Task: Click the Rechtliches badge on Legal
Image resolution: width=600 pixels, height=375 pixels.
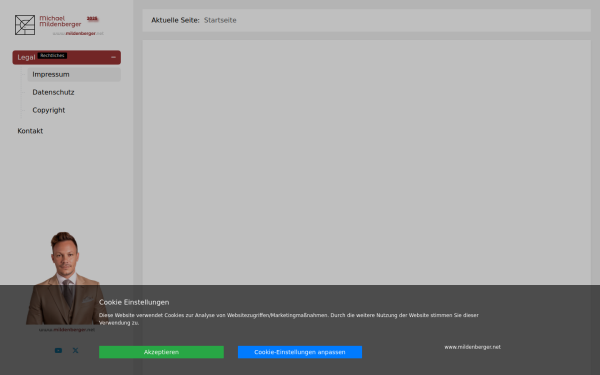Action: click(x=52, y=56)
